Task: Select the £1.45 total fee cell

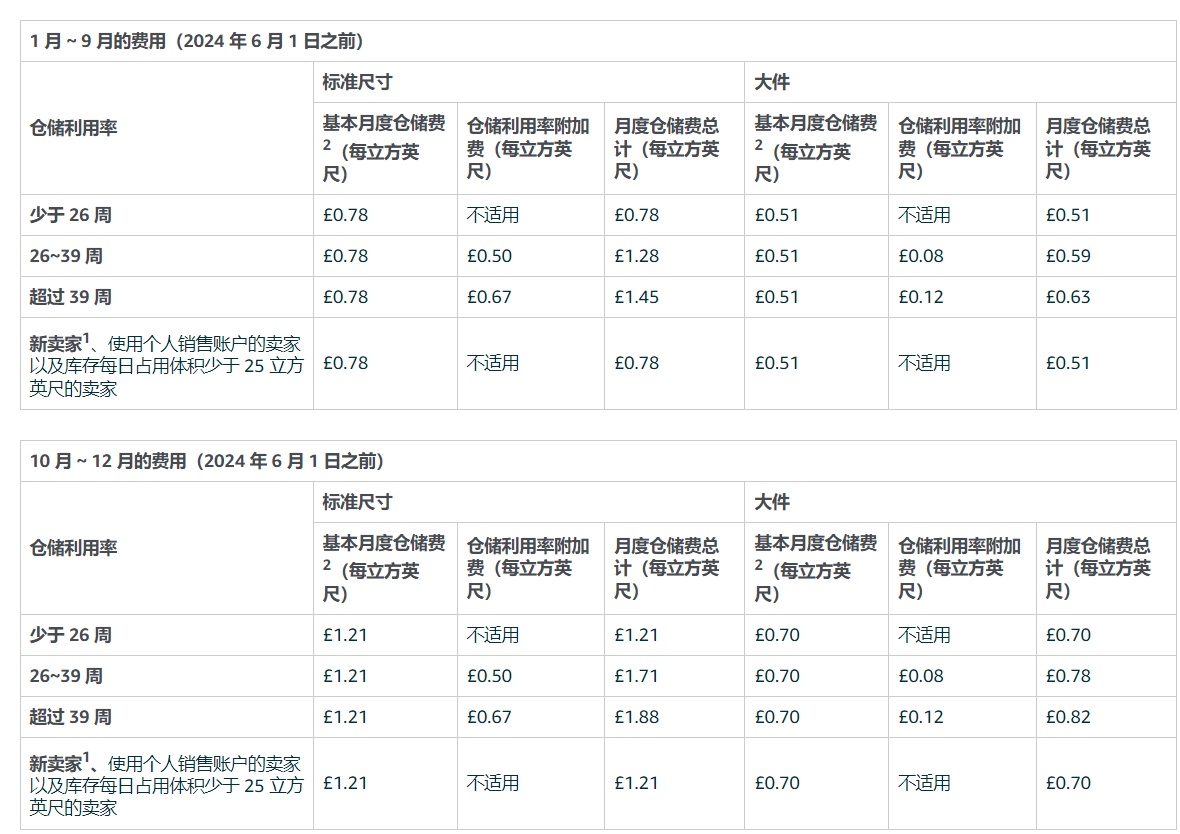Action: pyautogui.click(x=637, y=297)
